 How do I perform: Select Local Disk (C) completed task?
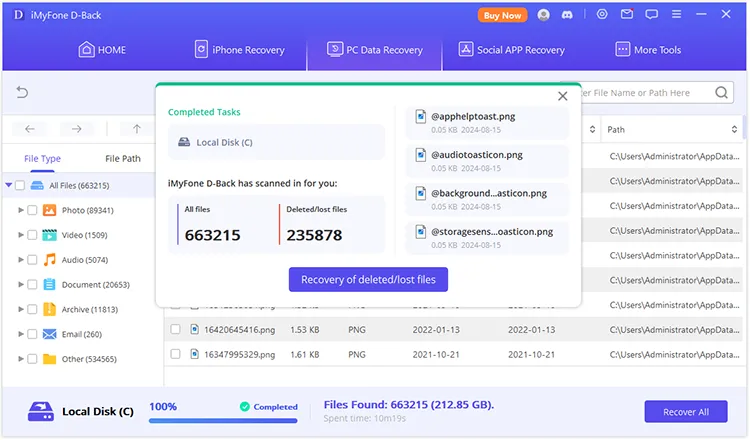tap(276, 142)
